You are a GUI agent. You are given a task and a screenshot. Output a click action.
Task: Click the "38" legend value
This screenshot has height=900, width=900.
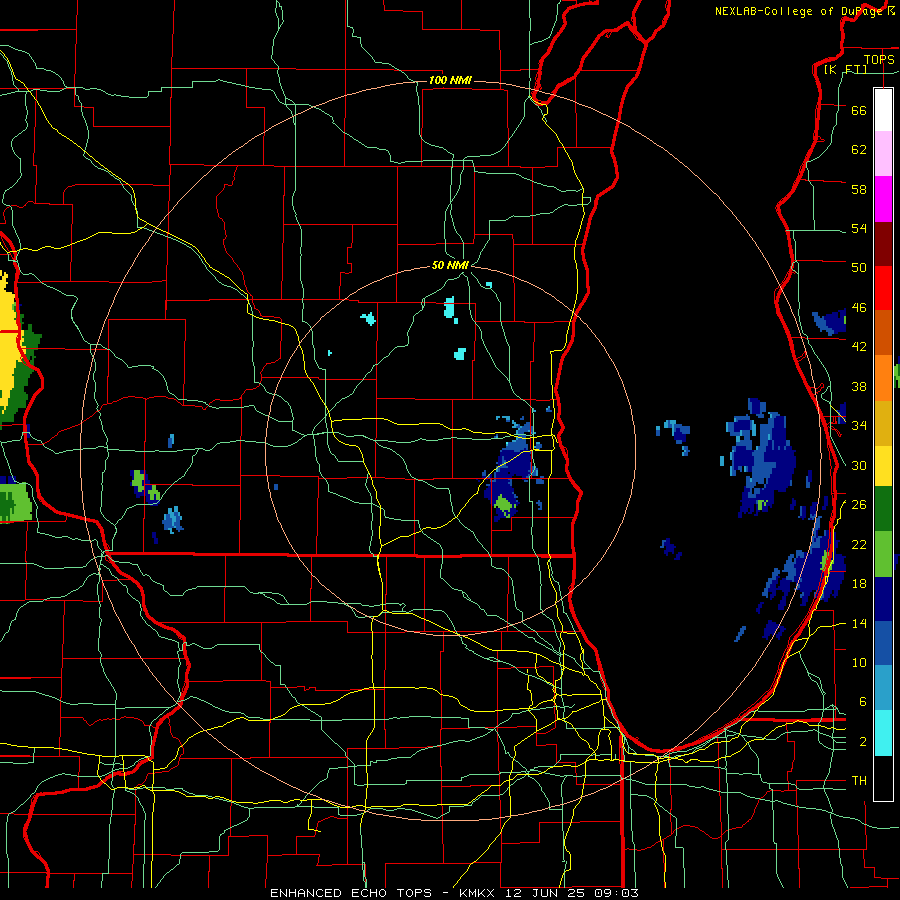click(x=859, y=386)
